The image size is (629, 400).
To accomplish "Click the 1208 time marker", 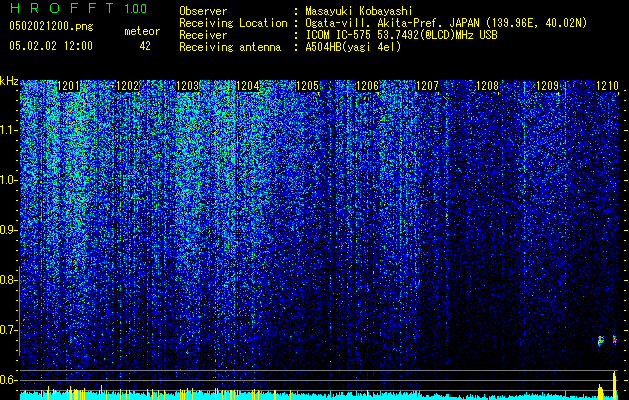I will tap(487, 86).
